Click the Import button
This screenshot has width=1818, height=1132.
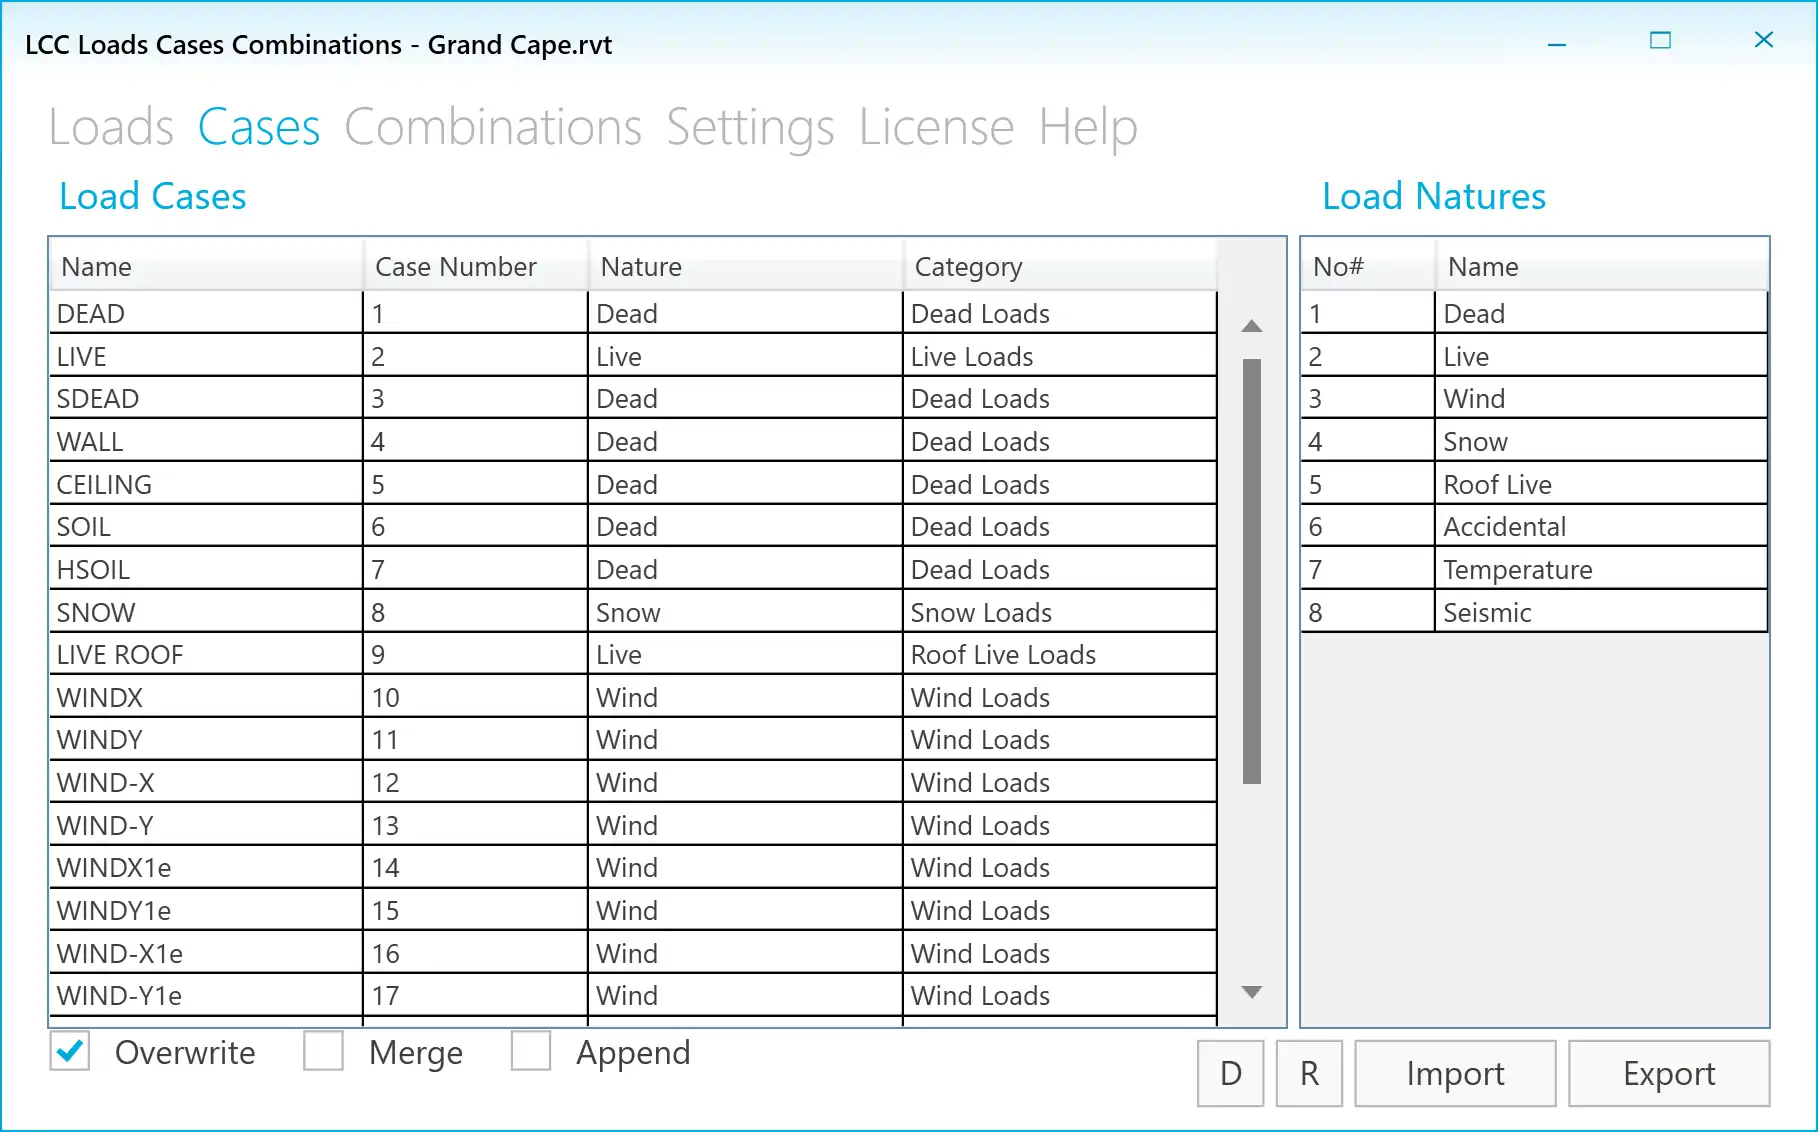(1455, 1073)
